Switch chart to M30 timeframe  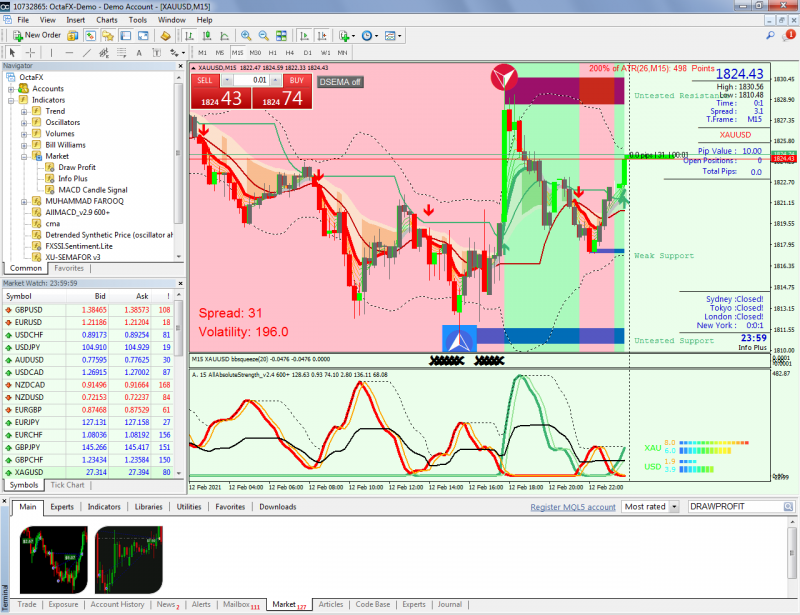pos(255,53)
